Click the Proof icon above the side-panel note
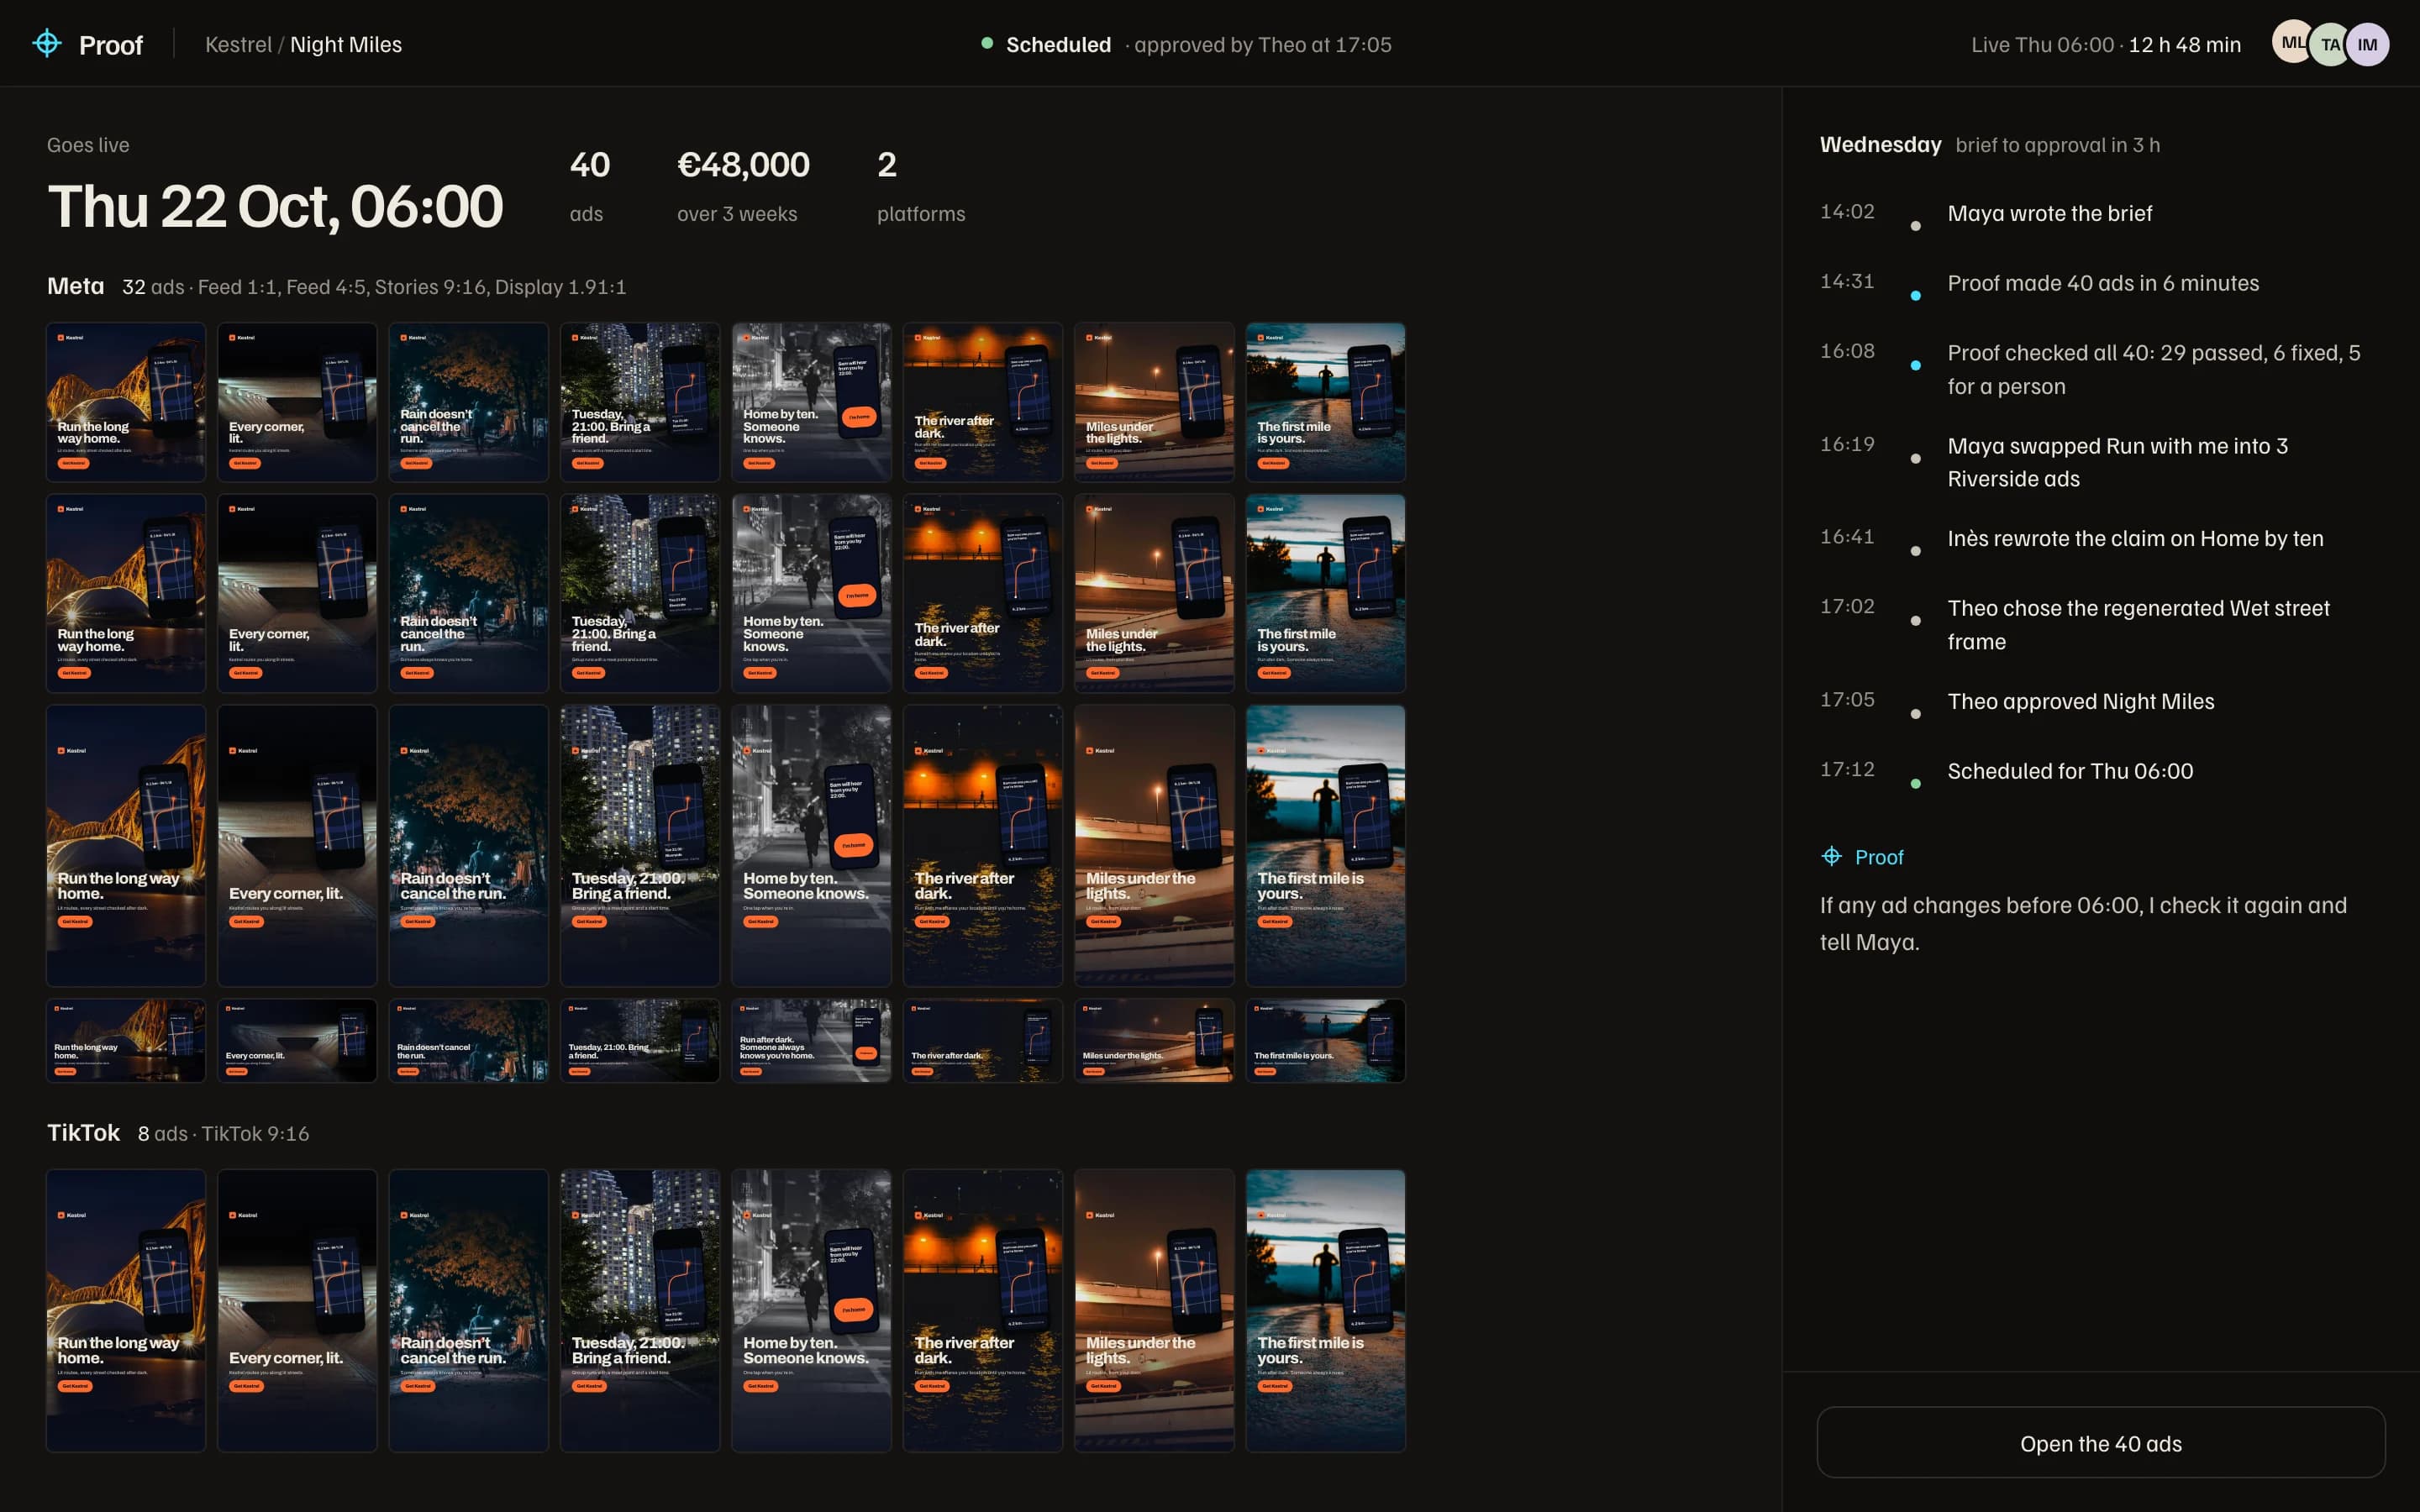Screen dimensions: 2420x1512 [x=1831, y=856]
